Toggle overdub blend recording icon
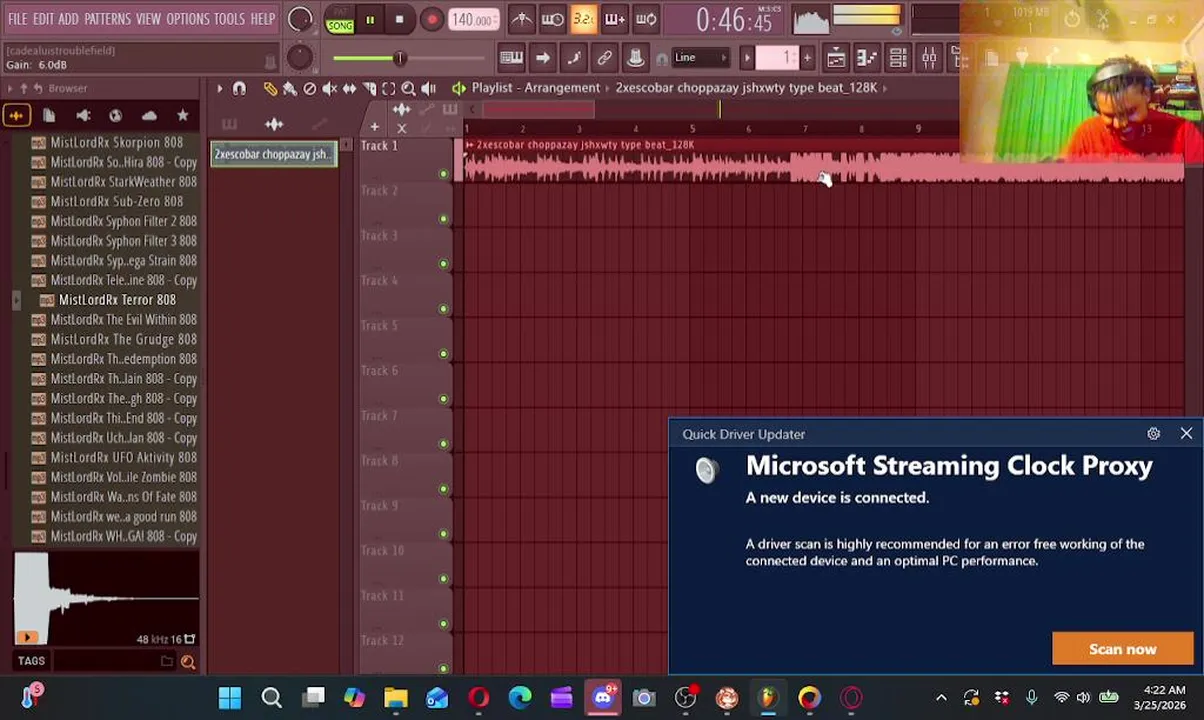 (614, 19)
